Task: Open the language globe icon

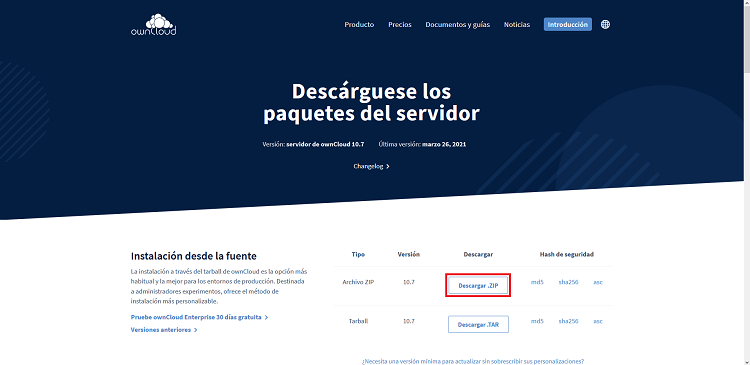Action: click(x=605, y=24)
